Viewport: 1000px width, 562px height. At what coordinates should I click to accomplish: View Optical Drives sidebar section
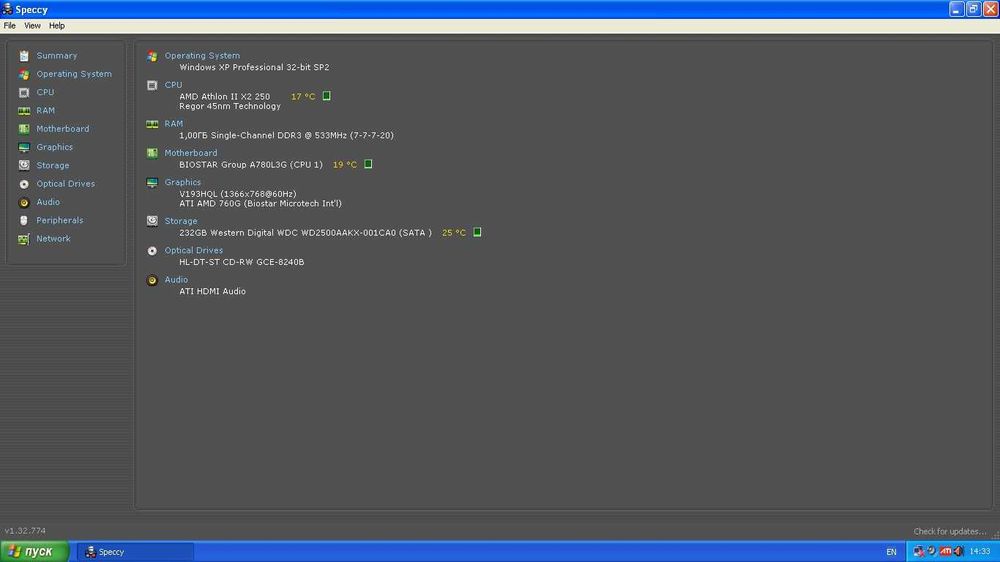point(66,184)
